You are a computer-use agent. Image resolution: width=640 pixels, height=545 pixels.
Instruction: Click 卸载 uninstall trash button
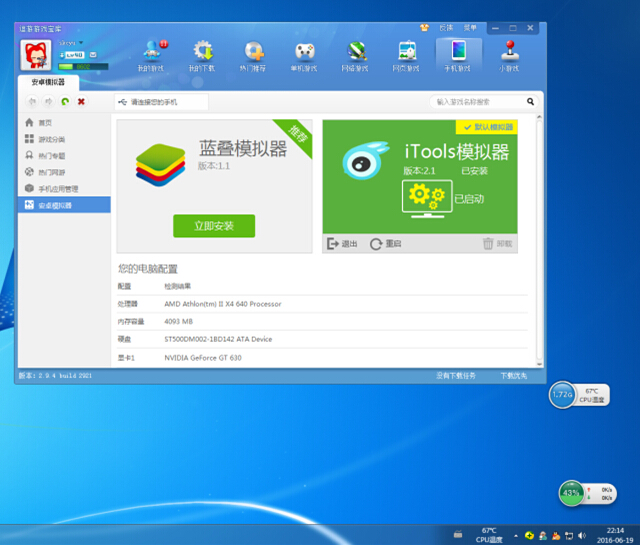click(x=498, y=244)
